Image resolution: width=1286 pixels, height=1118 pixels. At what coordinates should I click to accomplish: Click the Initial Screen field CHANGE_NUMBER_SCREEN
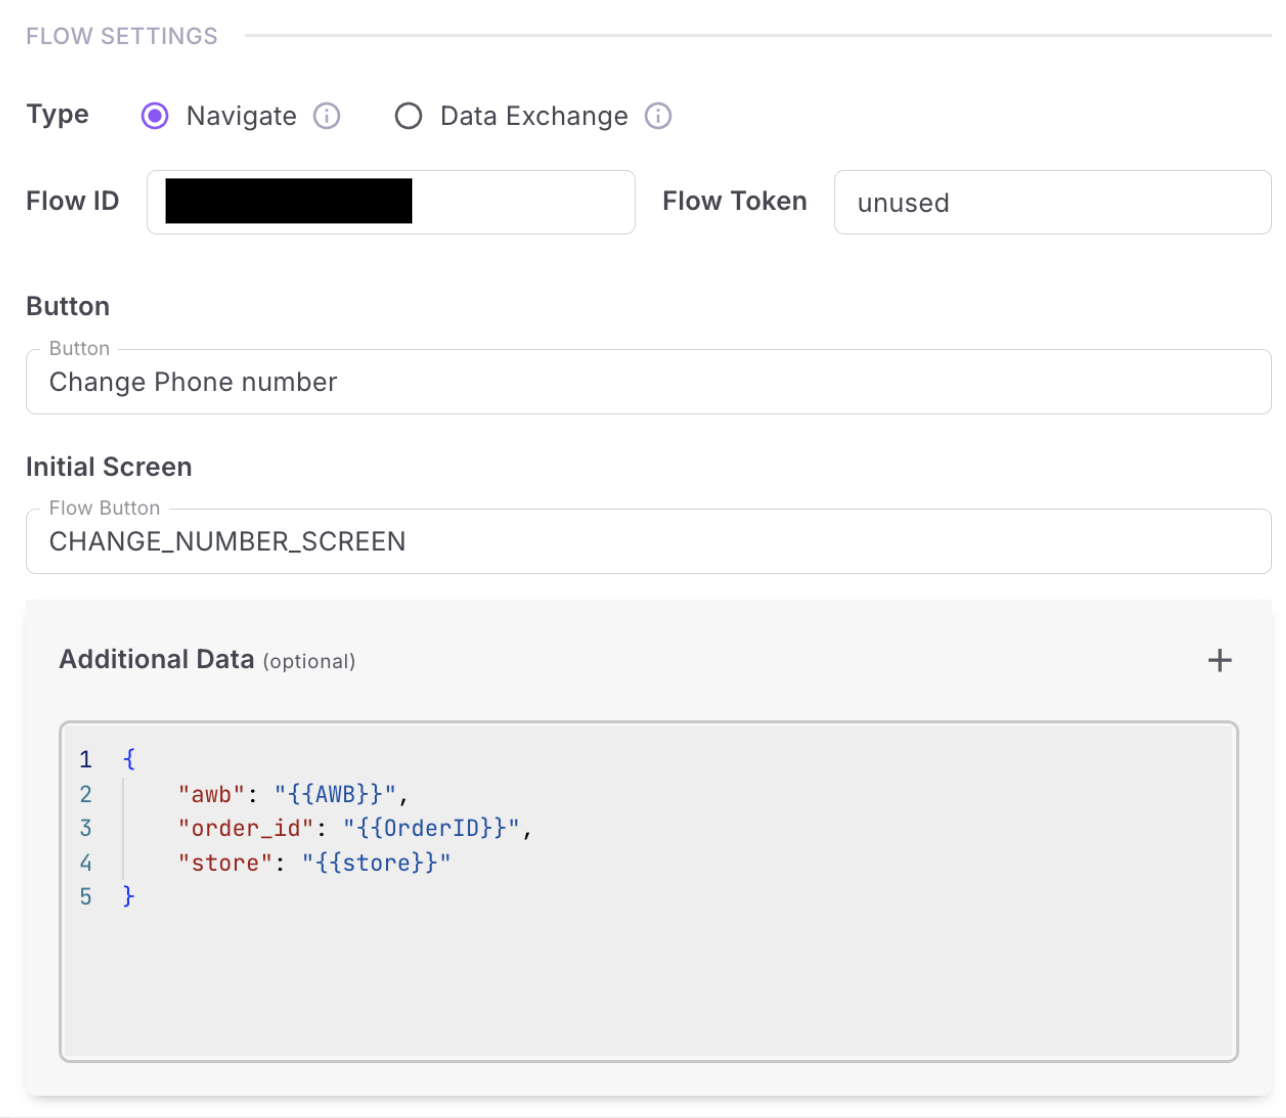coord(648,542)
